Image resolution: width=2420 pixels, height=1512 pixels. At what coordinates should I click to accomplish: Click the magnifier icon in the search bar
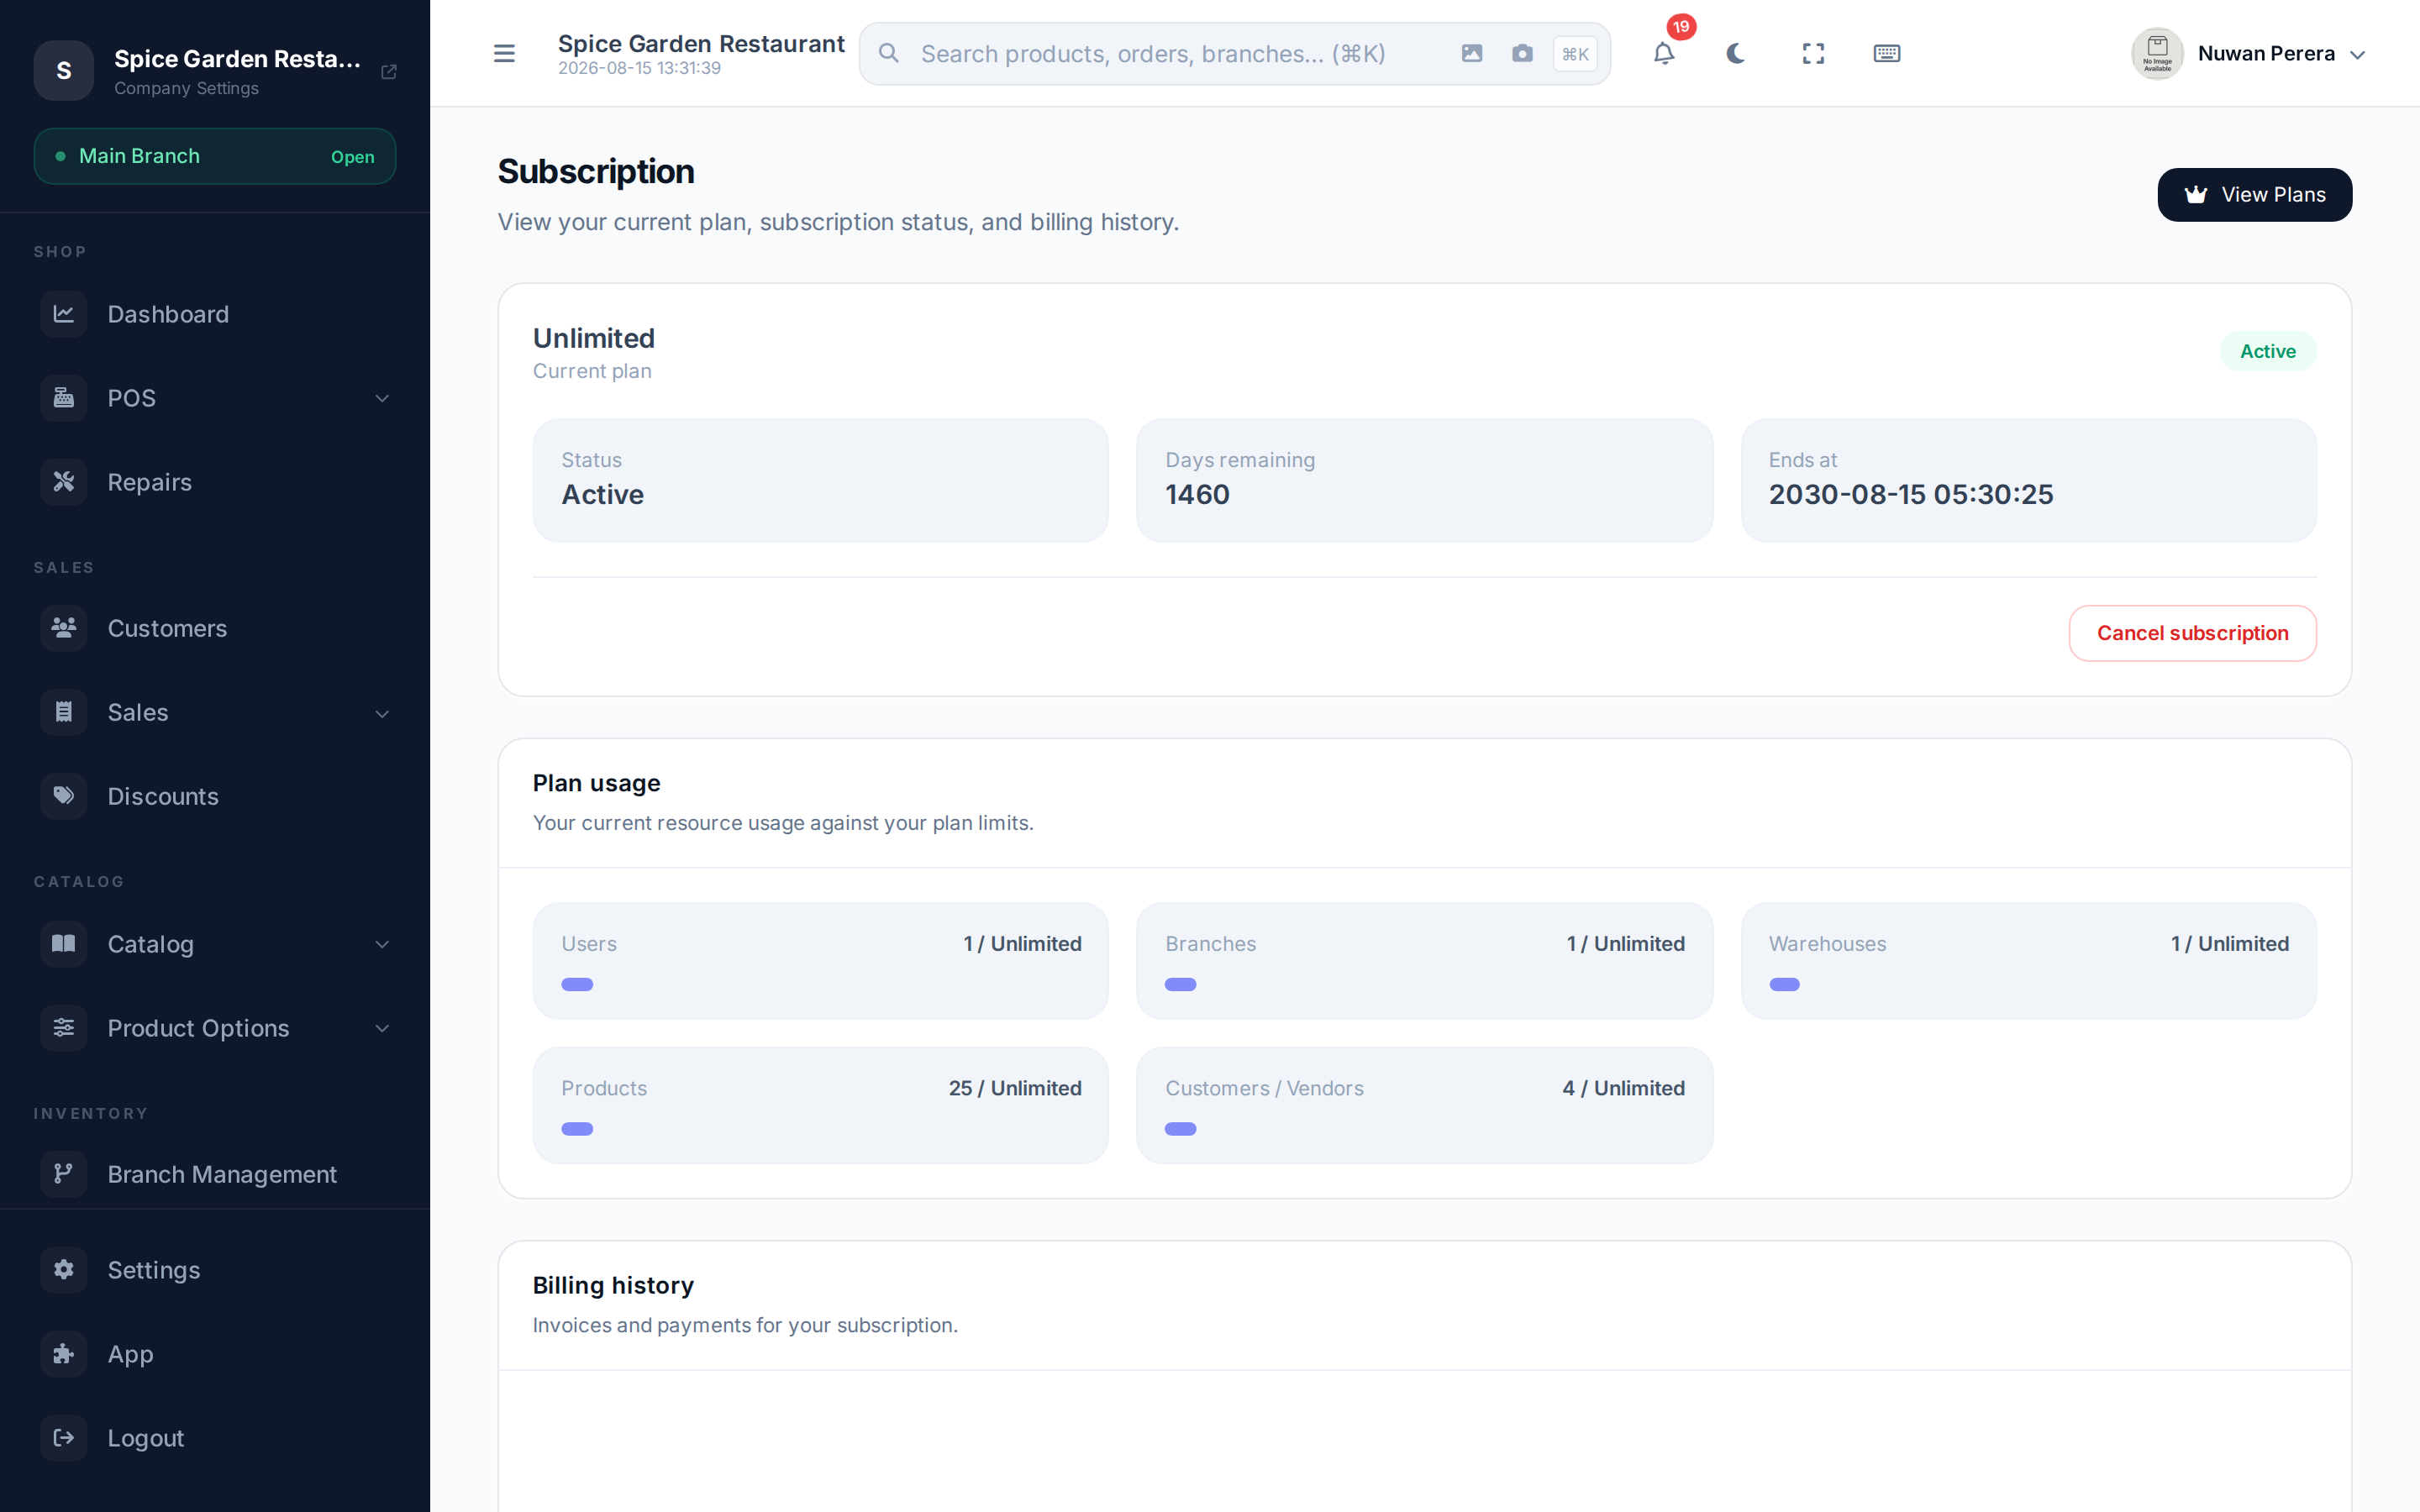point(888,54)
